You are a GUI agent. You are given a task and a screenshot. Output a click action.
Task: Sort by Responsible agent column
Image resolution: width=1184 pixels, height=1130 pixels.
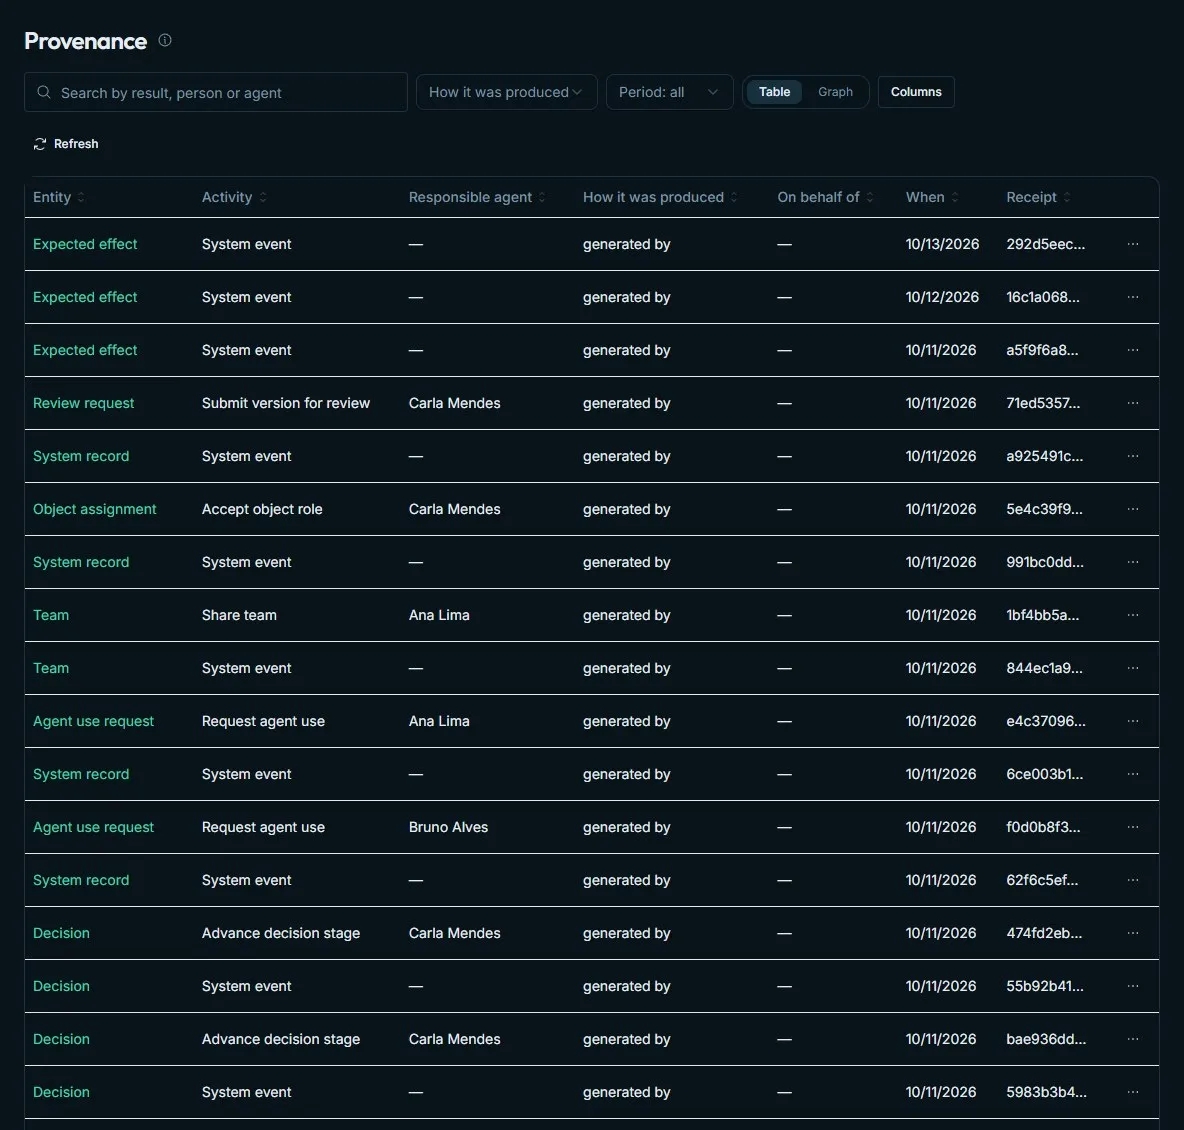(477, 197)
